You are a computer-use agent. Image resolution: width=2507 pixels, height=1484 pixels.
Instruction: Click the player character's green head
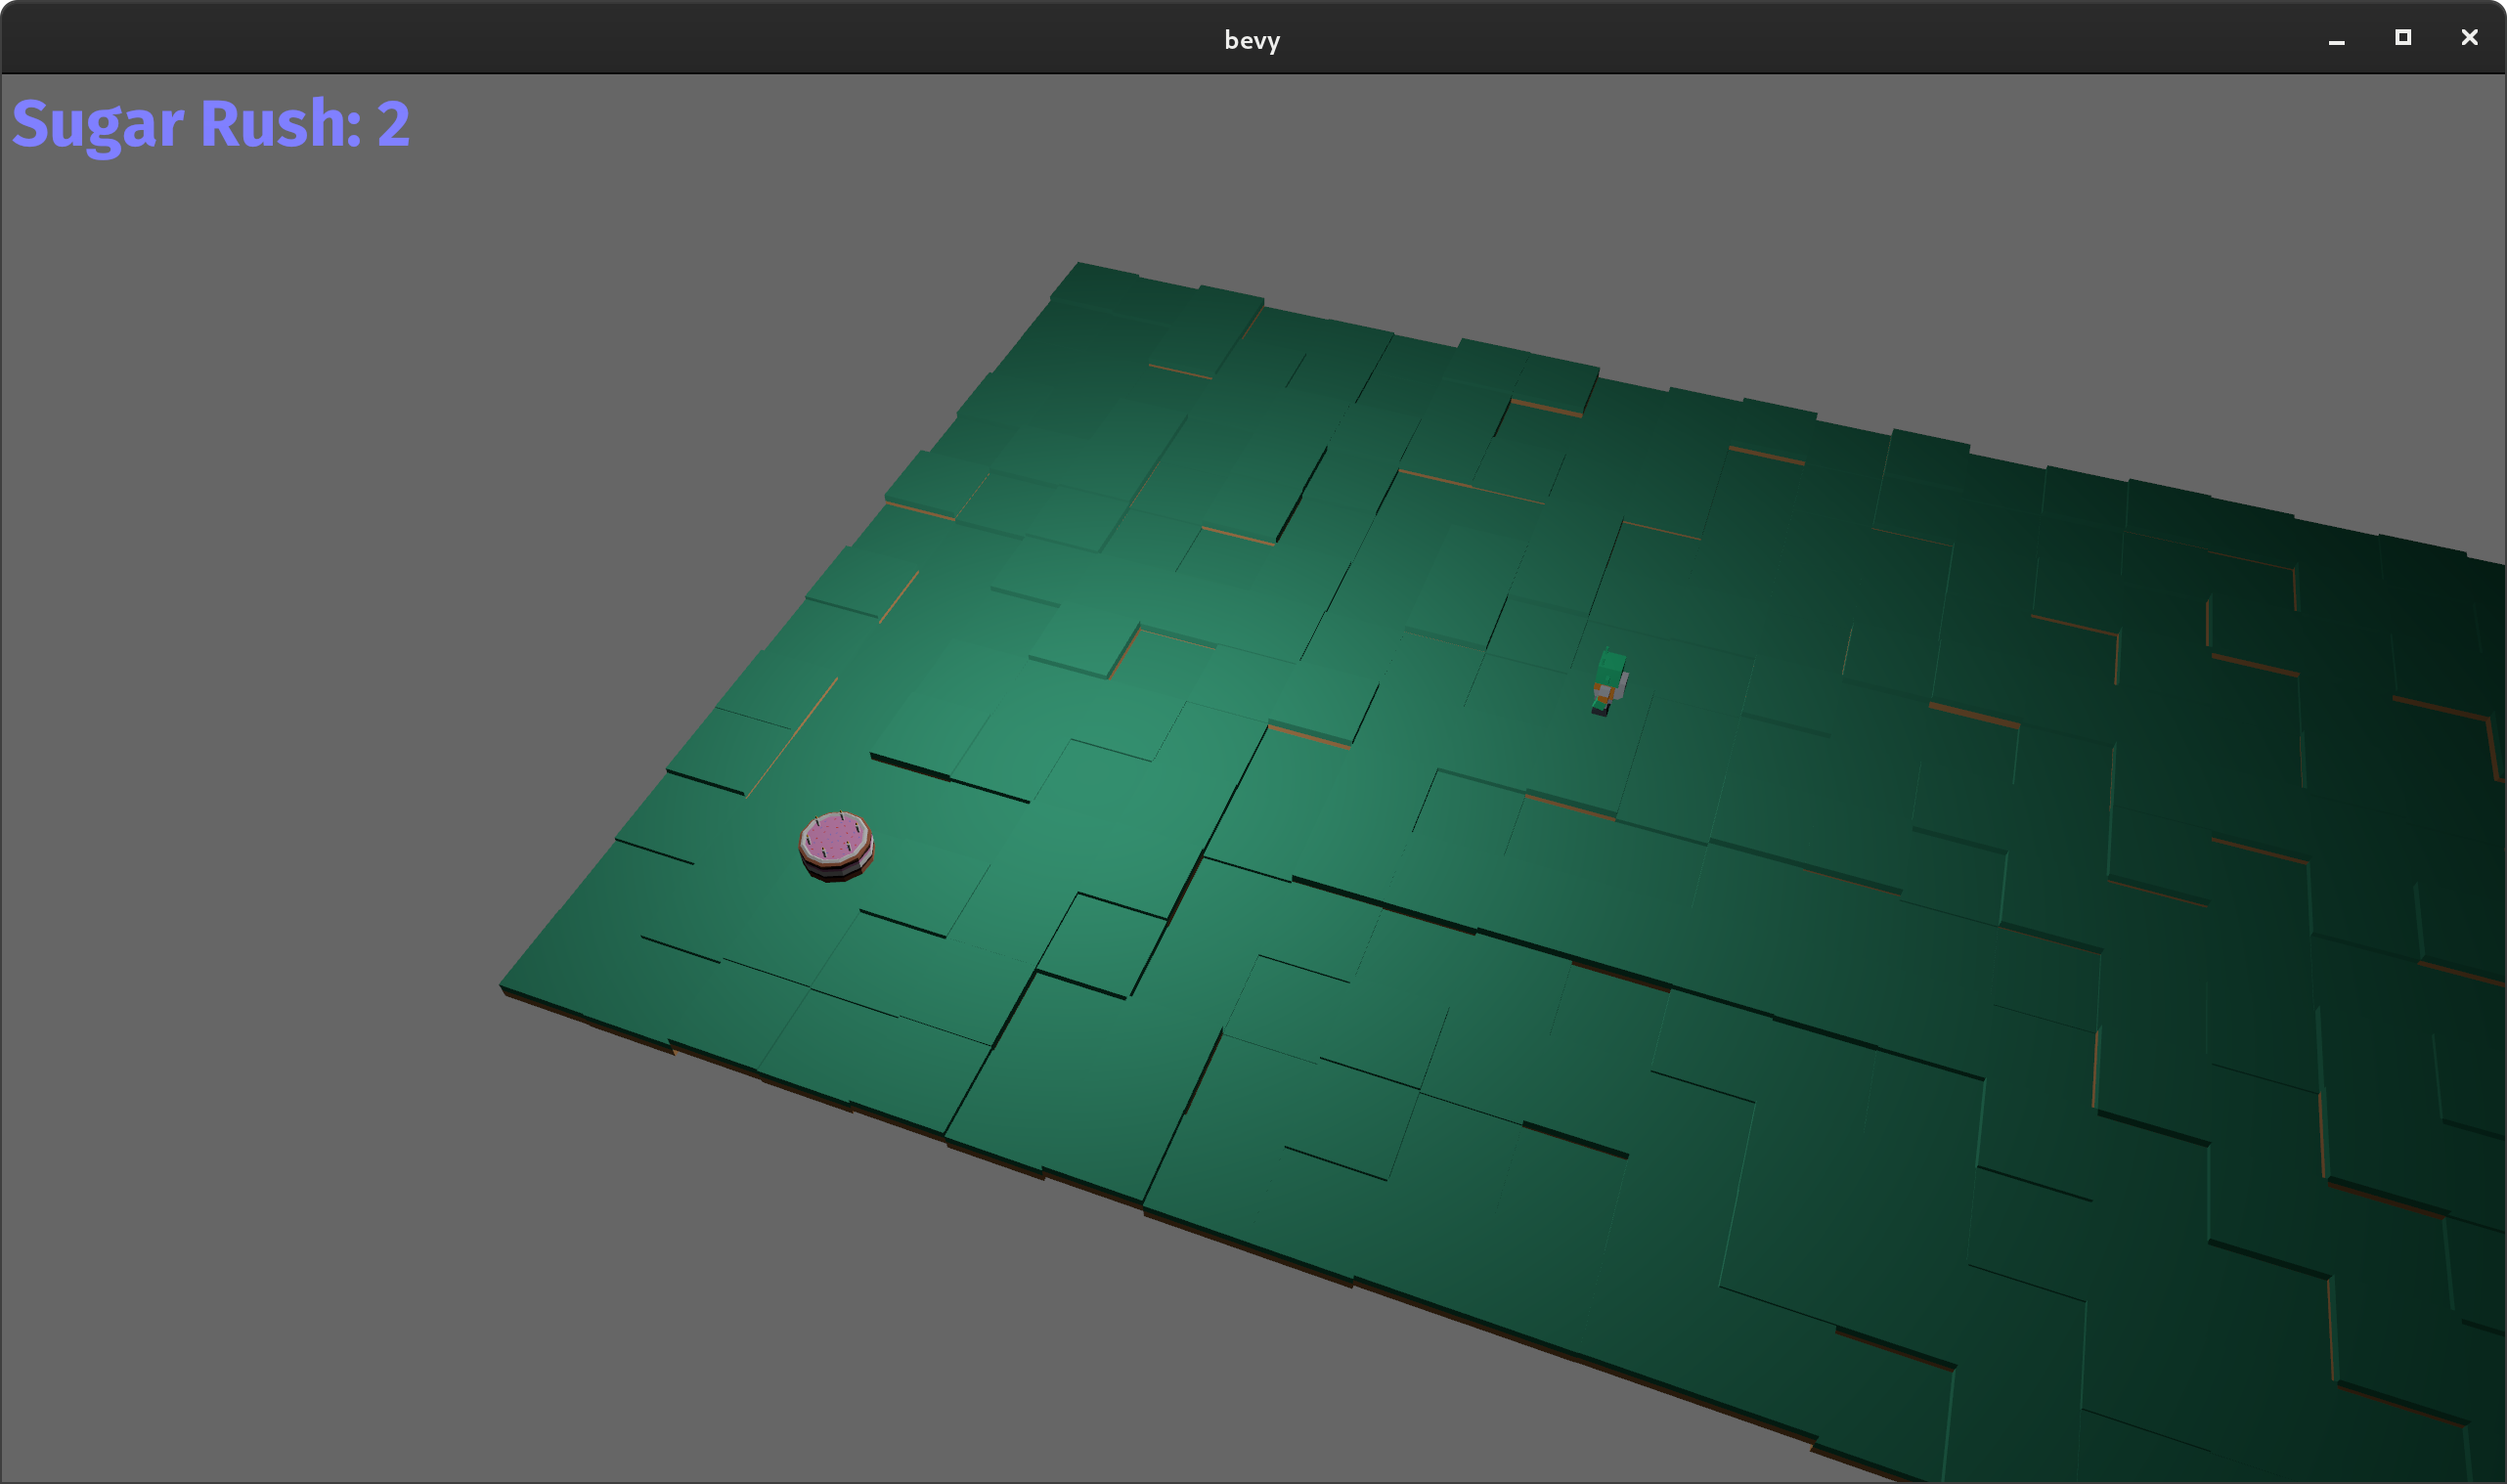coord(1611,664)
